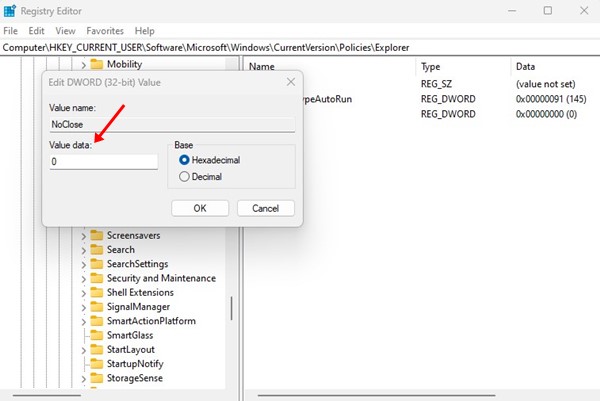Select the Decimal base option
Screen dimensions: 600x401
(183, 177)
